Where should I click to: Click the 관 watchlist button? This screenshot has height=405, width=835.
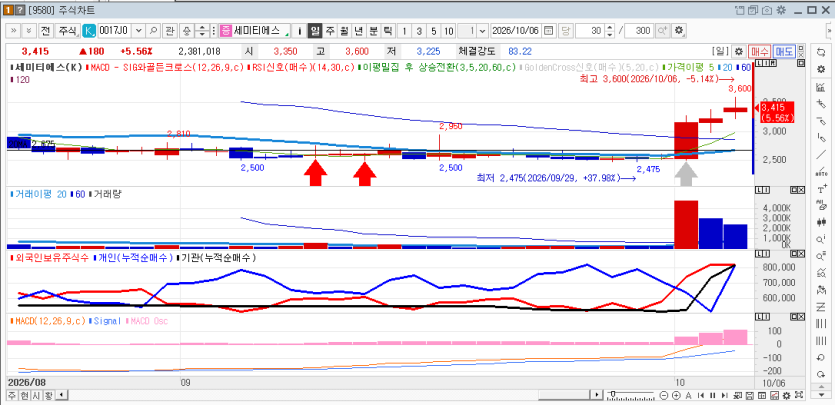click(169, 31)
